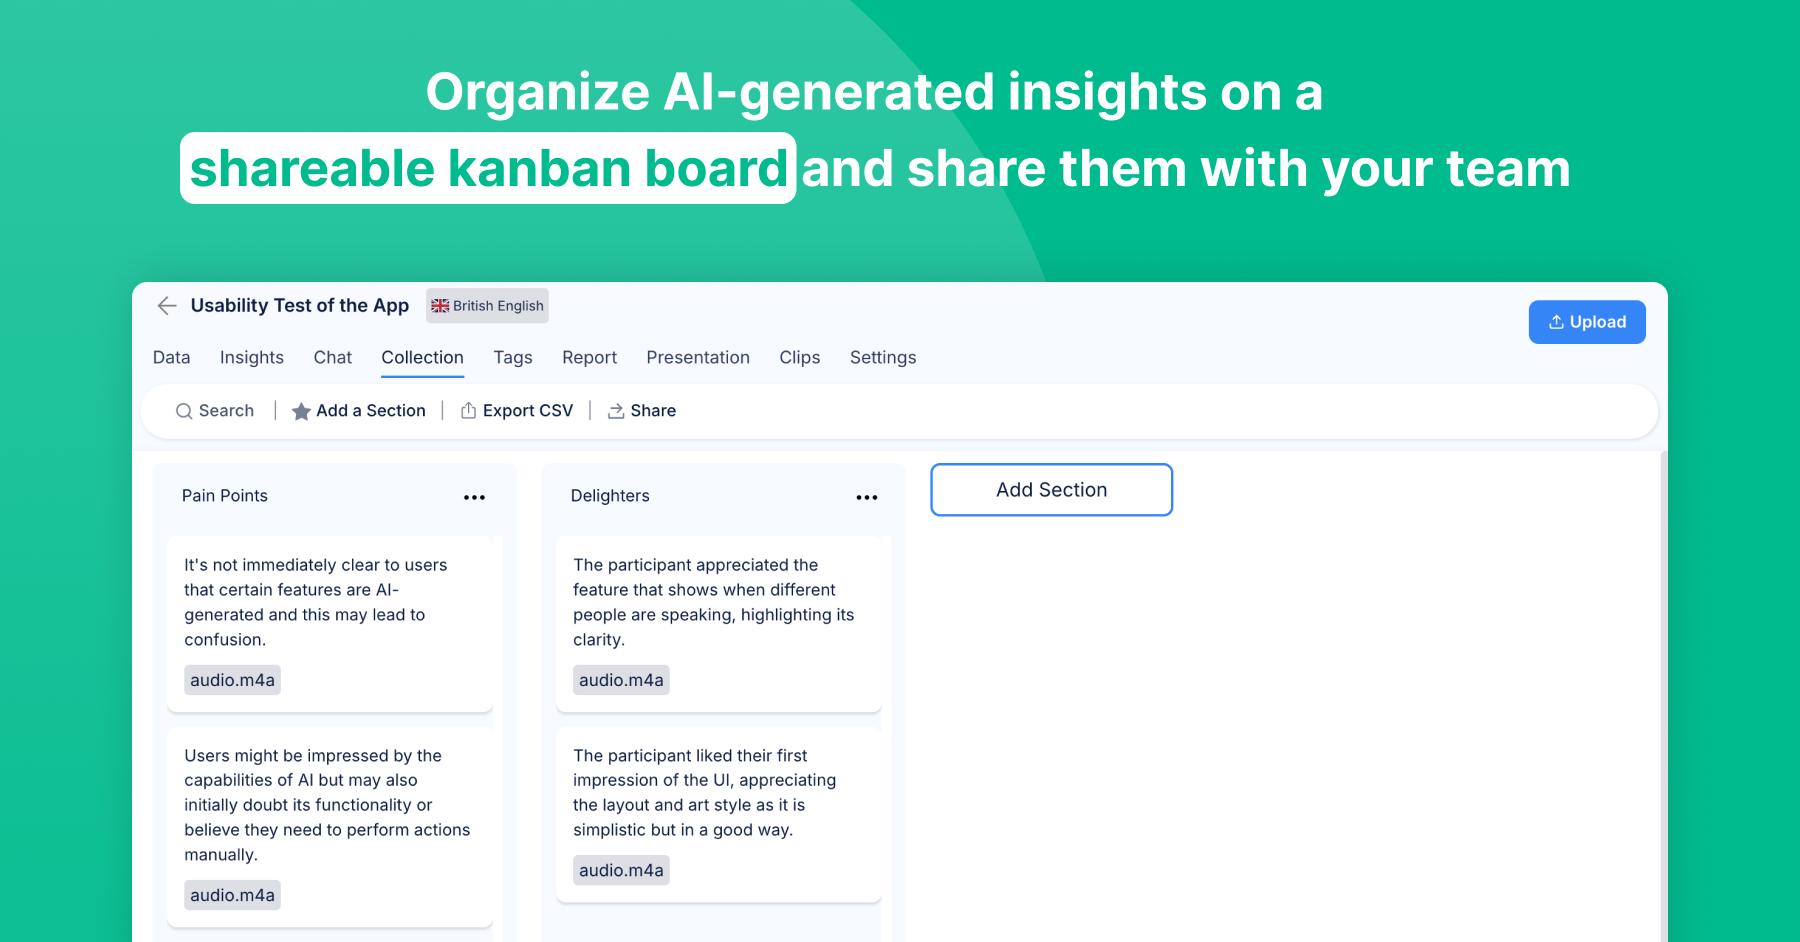Select the card about first impression of UI

click(x=718, y=792)
